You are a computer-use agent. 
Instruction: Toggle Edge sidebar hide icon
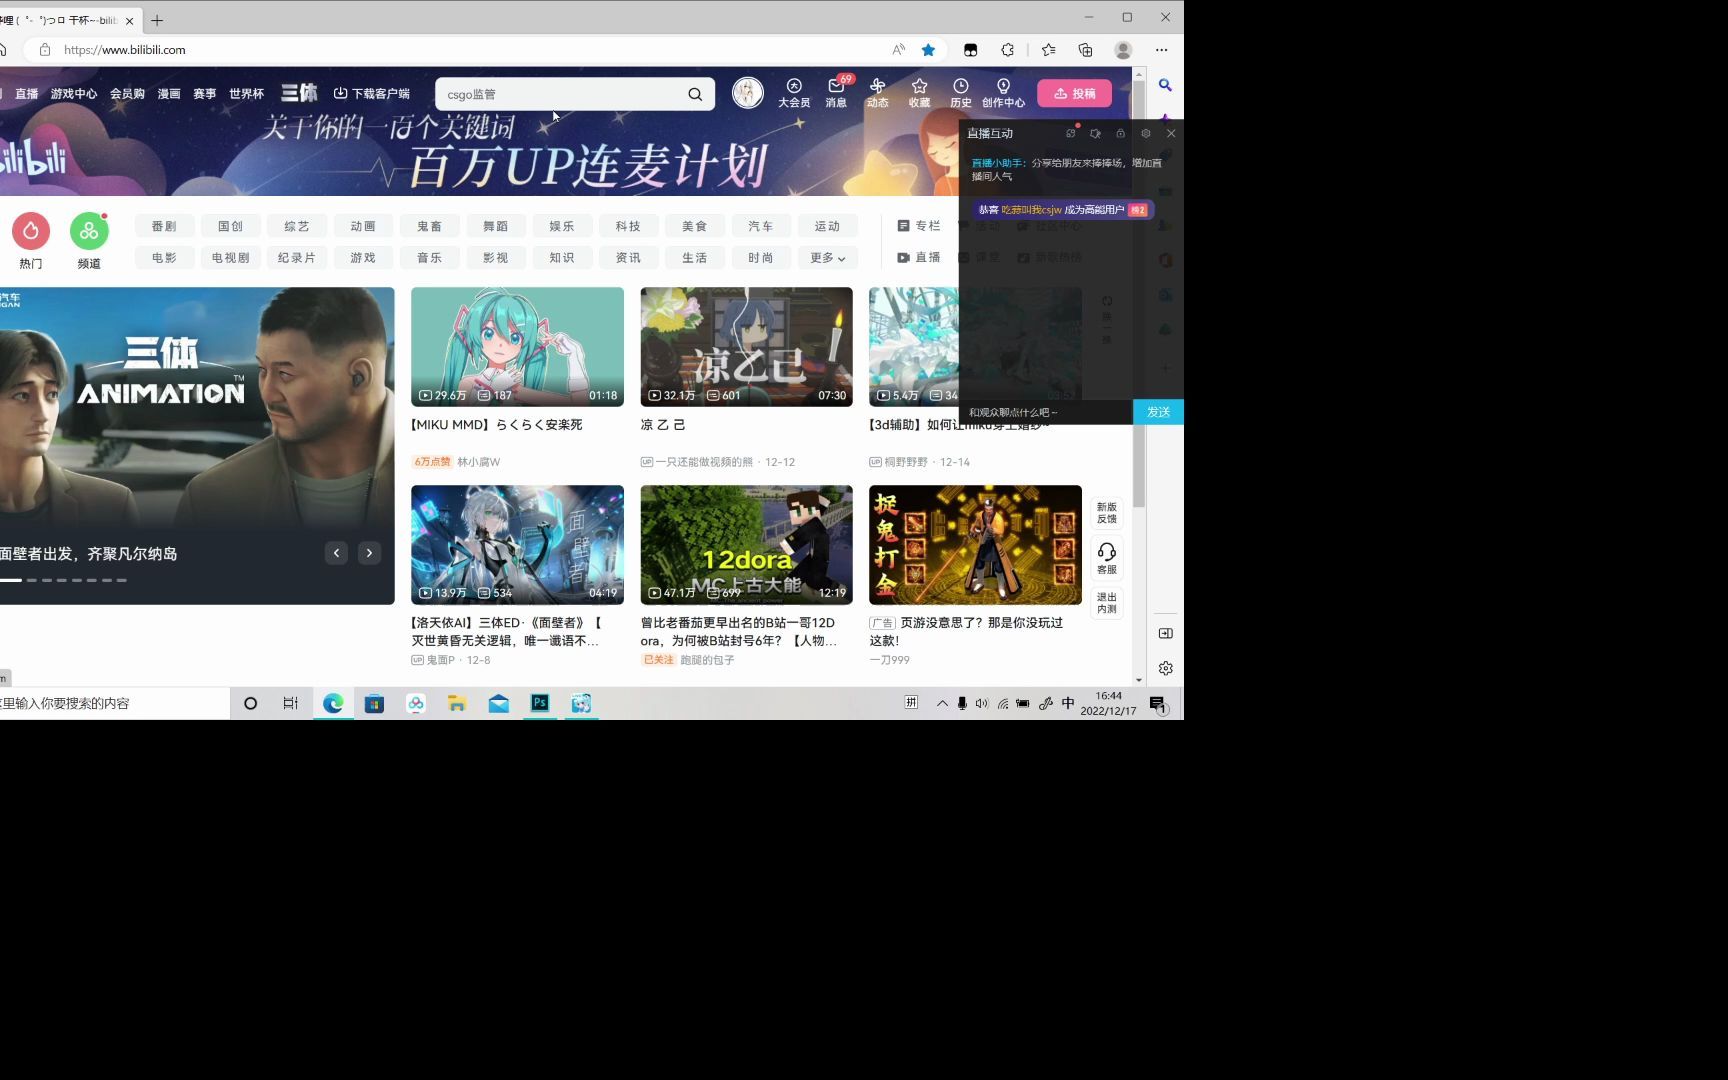[1165, 633]
